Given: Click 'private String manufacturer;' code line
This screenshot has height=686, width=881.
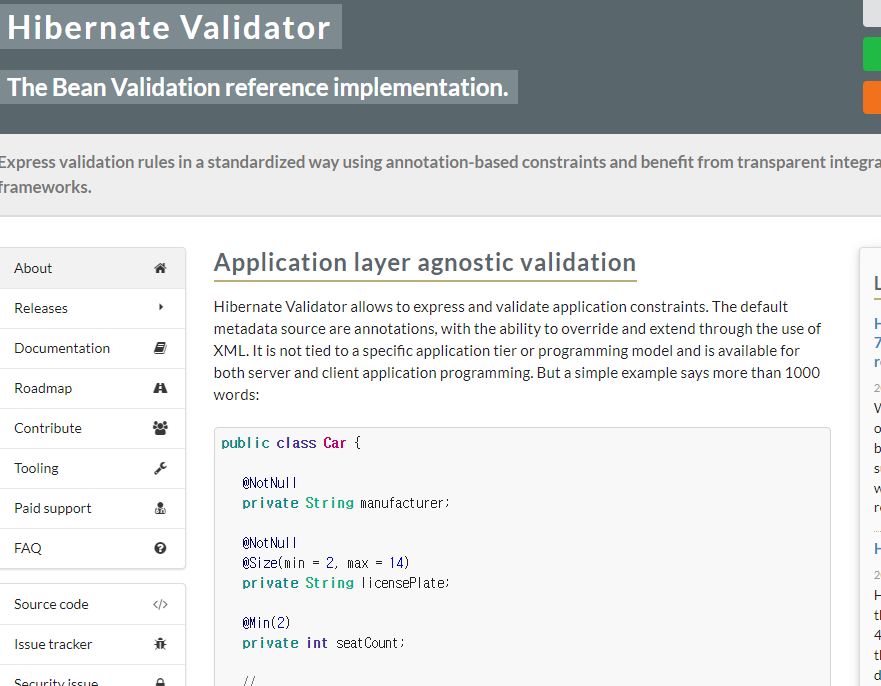Looking at the screenshot, I should coord(346,503).
